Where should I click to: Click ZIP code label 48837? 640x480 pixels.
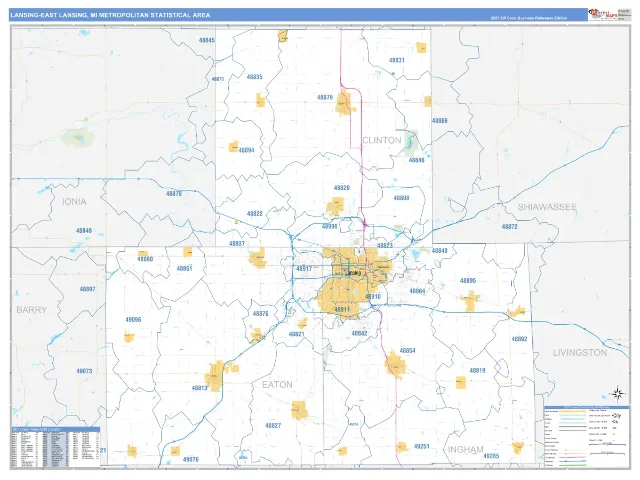[237, 244]
